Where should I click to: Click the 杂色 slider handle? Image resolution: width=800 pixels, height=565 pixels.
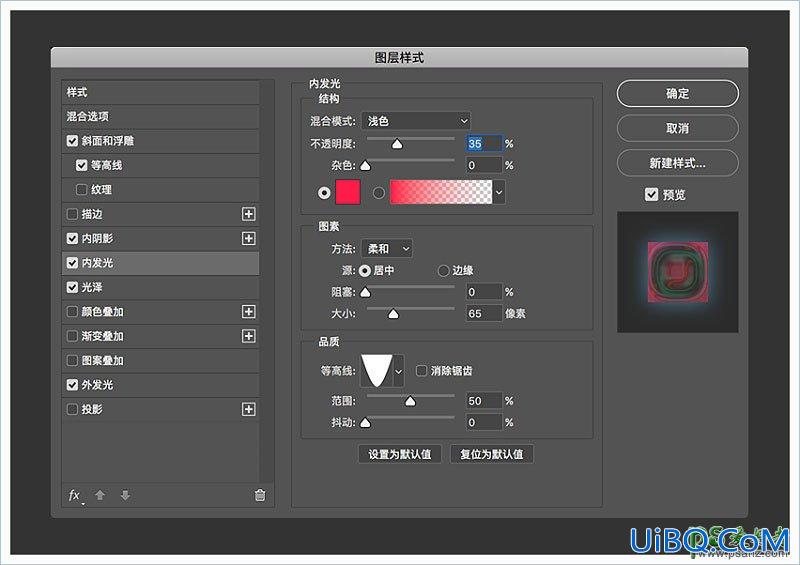(365, 166)
